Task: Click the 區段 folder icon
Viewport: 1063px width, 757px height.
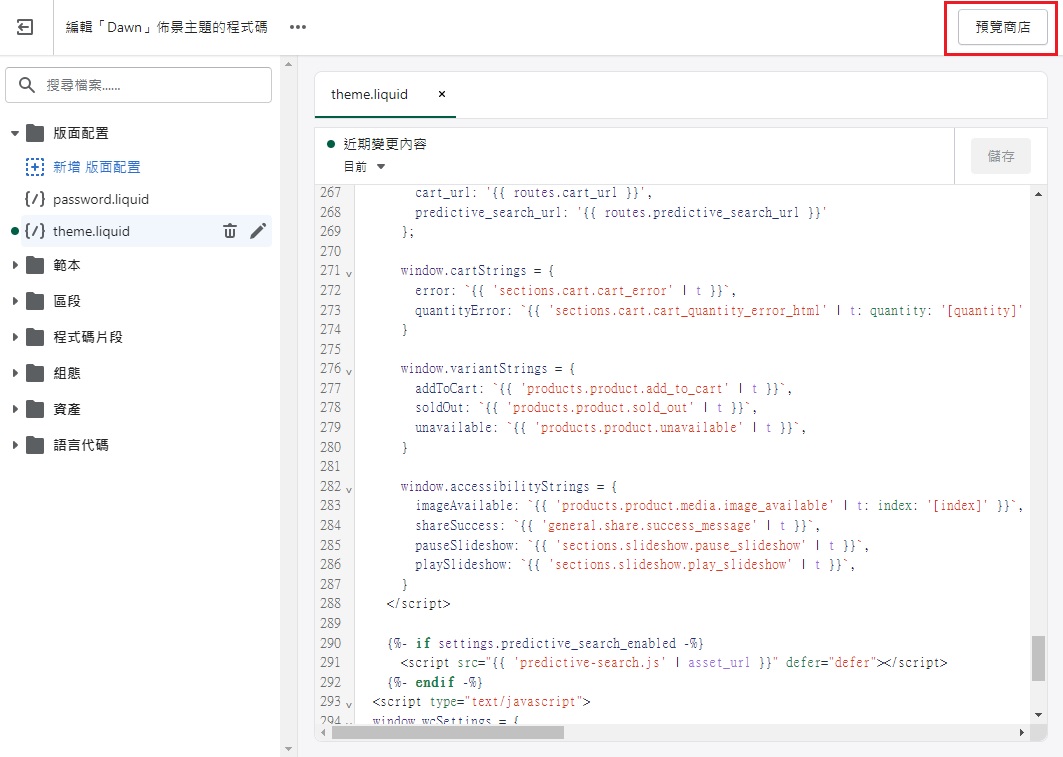Action: (x=35, y=301)
